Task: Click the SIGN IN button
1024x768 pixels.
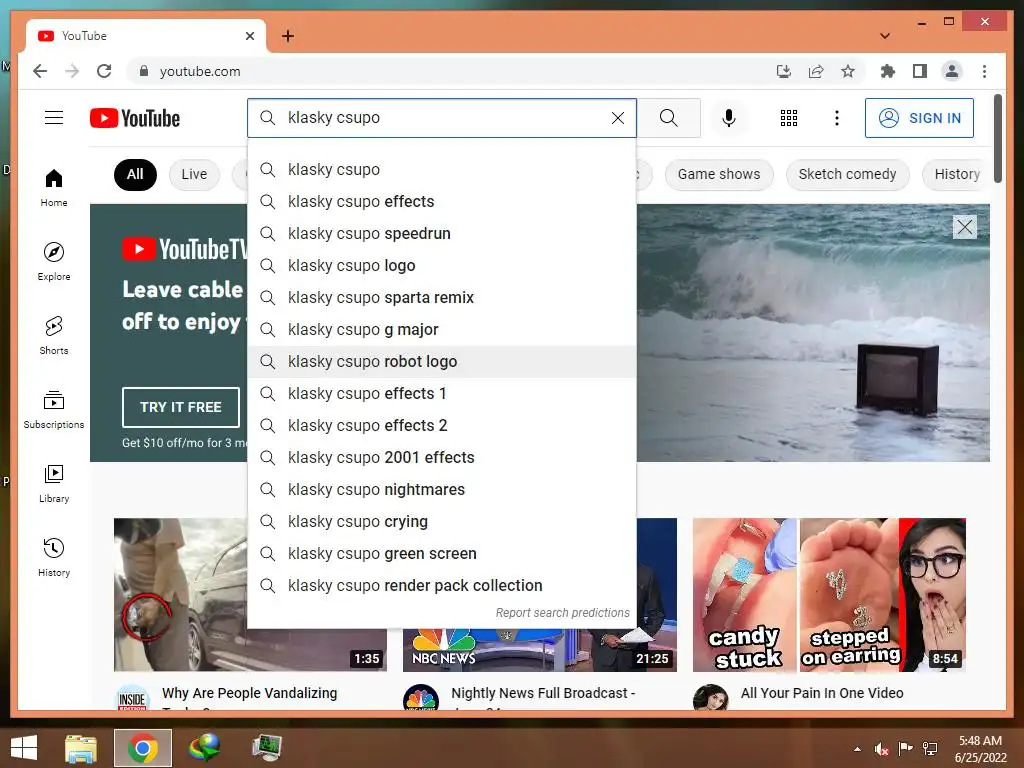Action: [919, 118]
